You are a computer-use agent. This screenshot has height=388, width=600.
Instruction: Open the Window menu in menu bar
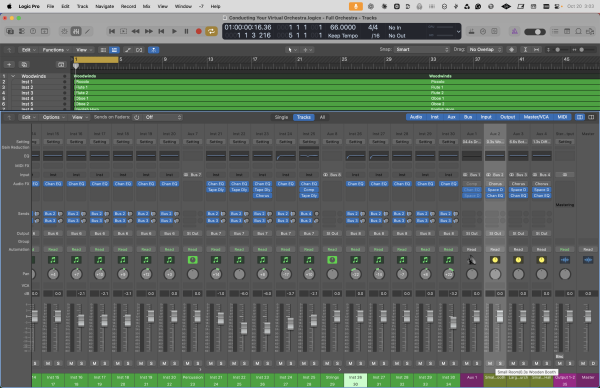[x=183, y=6]
